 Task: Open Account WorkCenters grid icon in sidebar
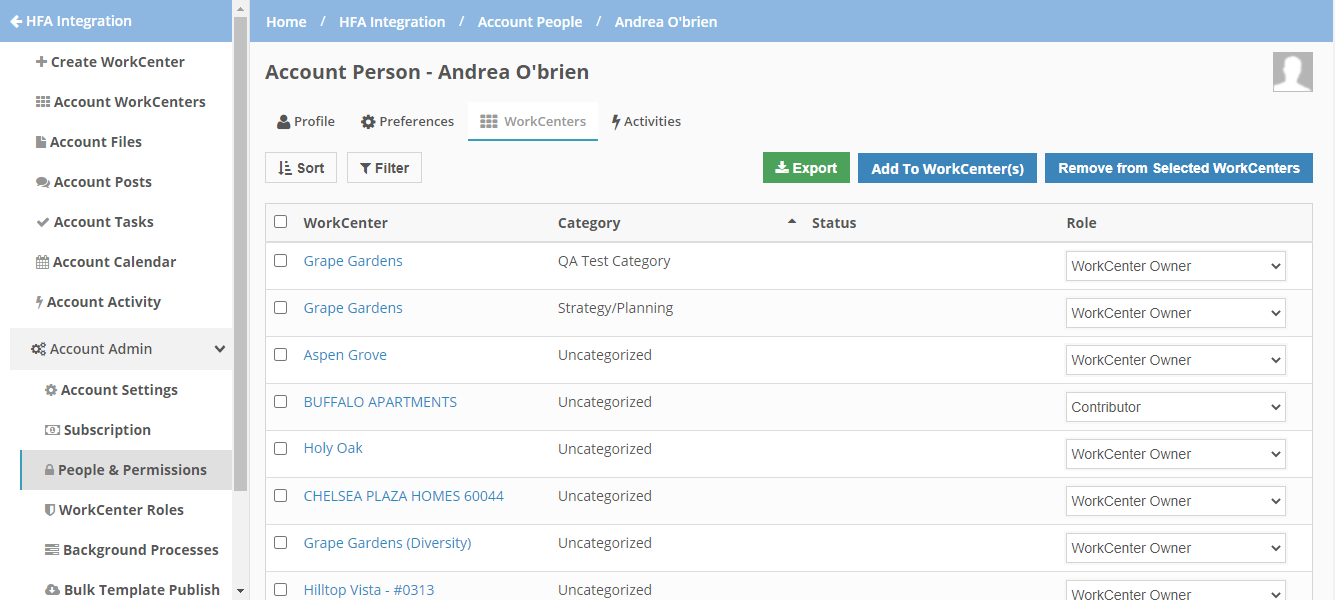tap(43, 102)
